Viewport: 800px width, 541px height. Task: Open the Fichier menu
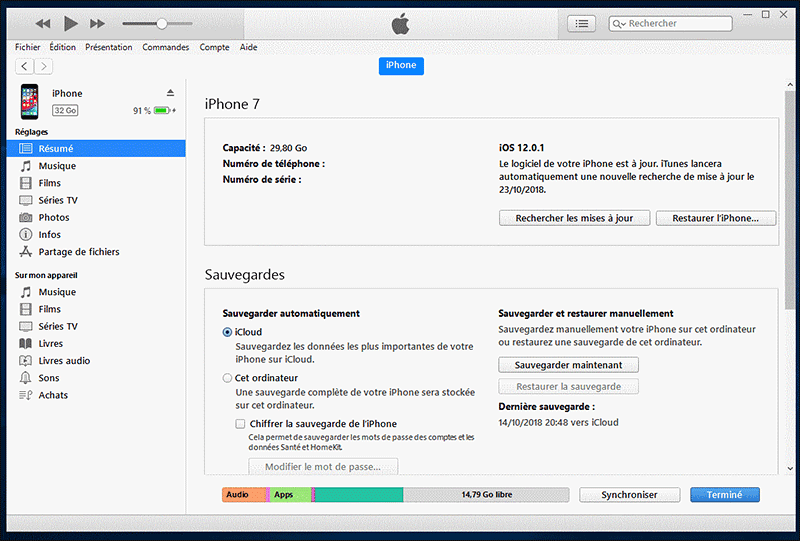(x=28, y=47)
